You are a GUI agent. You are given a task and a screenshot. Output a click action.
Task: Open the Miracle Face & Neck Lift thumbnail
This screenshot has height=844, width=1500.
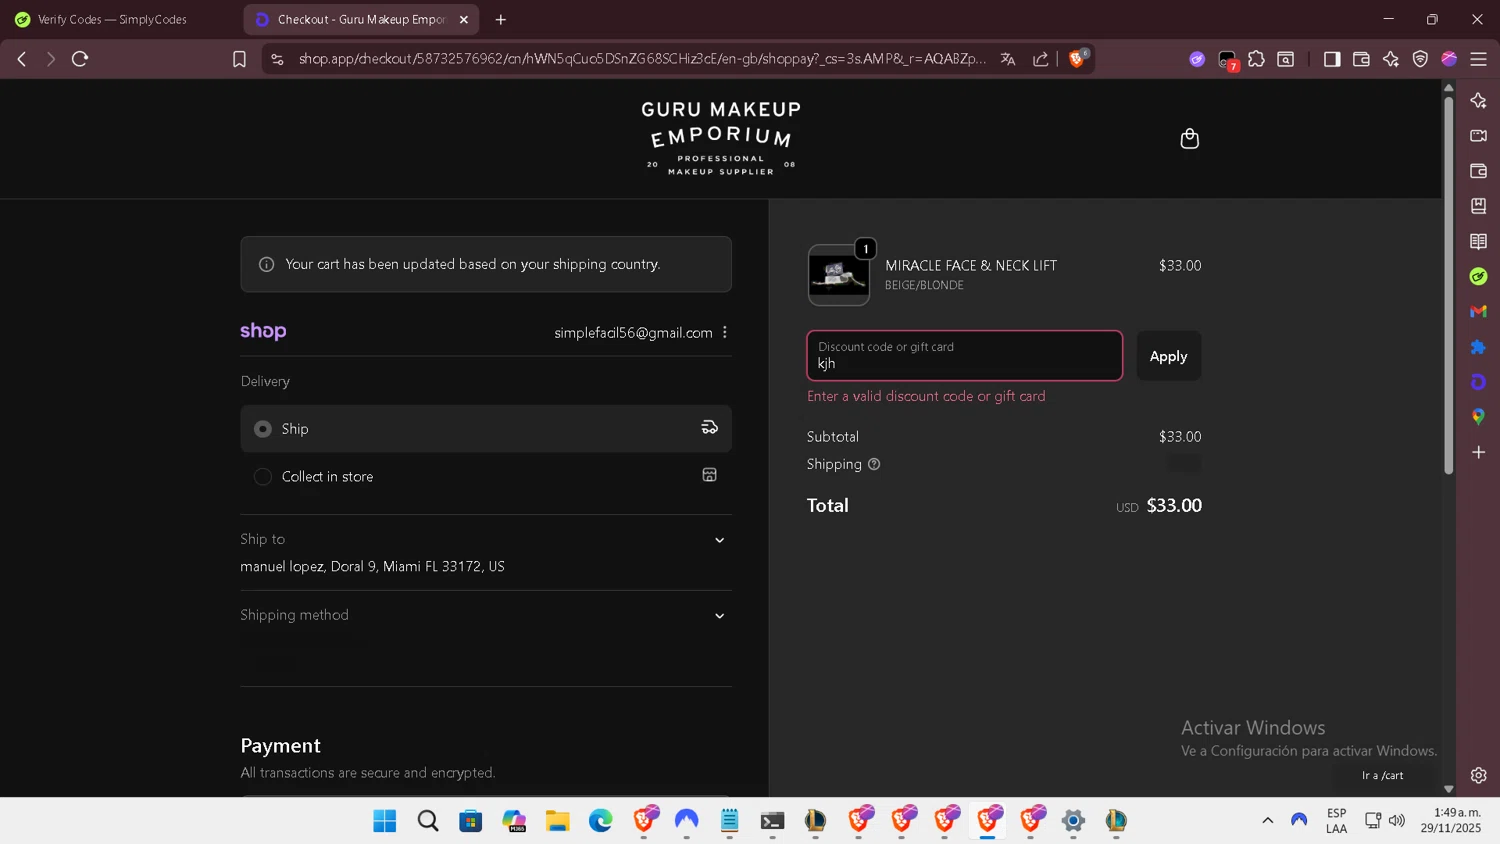[x=838, y=275]
